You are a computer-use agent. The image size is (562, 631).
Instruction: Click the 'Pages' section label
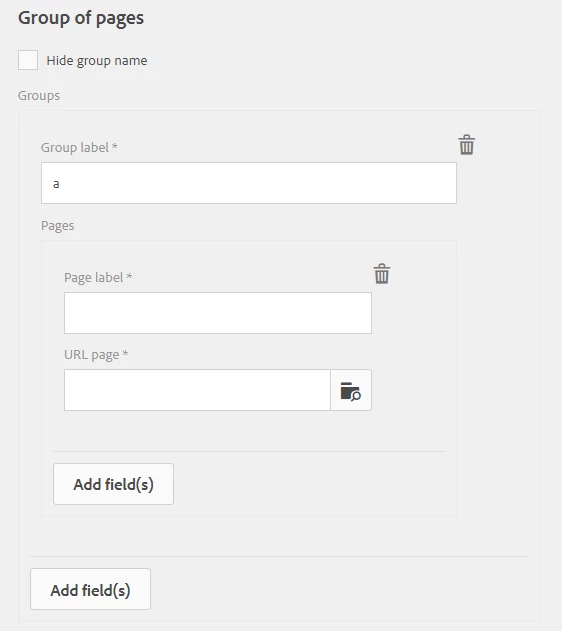[58, 226]
